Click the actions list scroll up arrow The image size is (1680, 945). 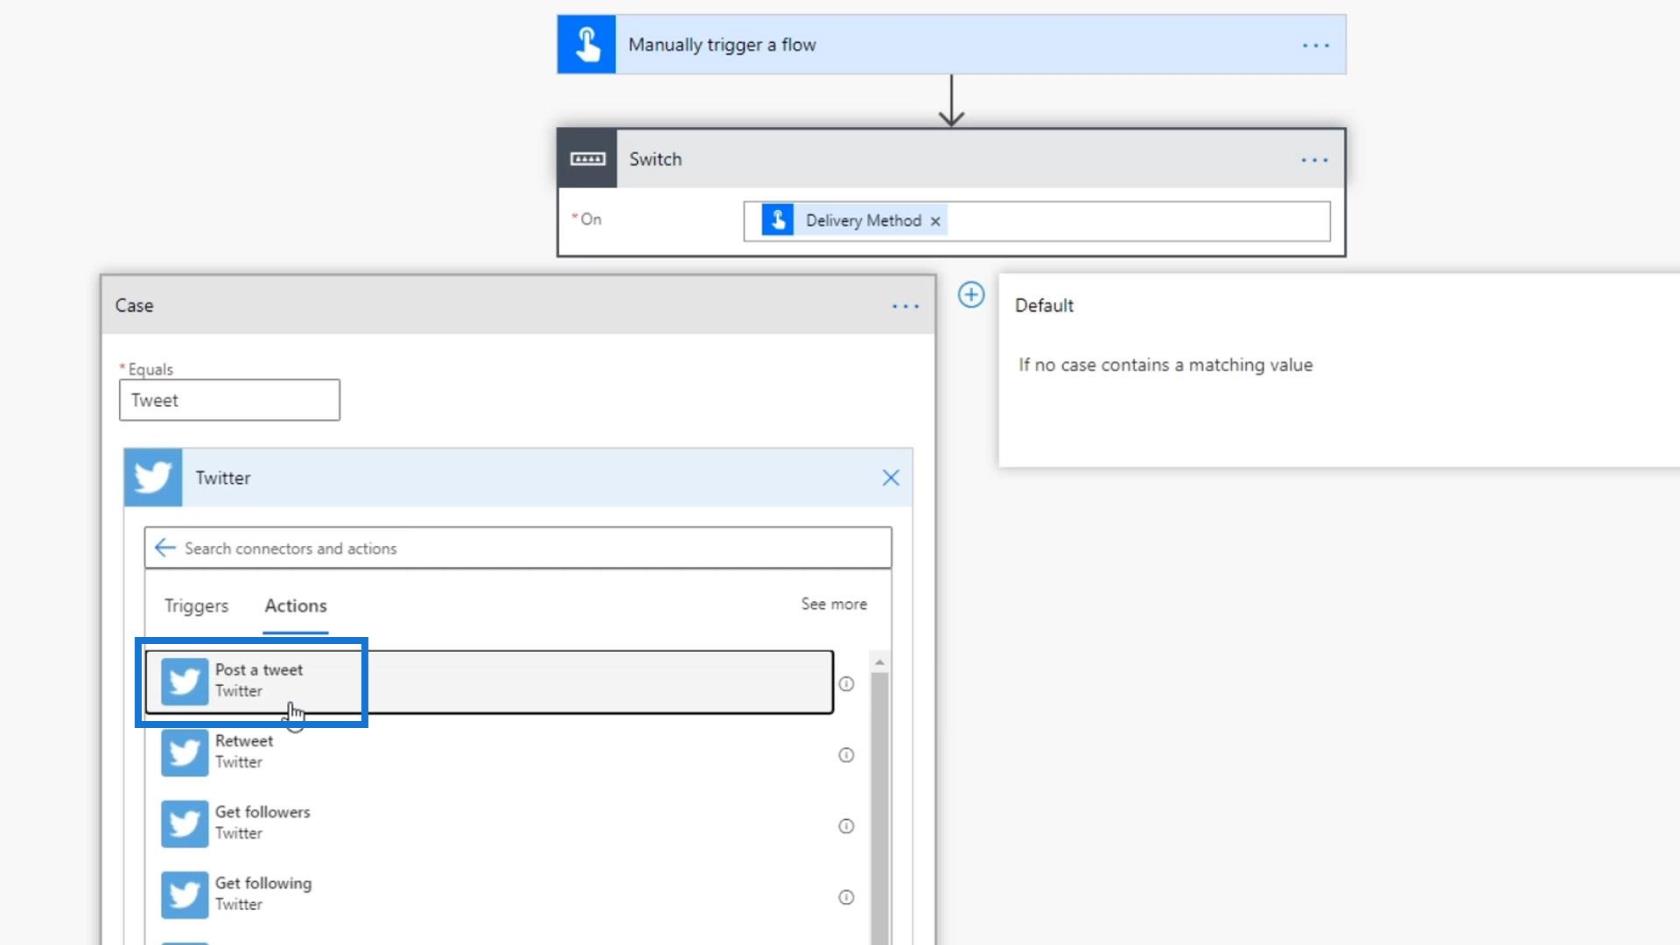(x=880, y=662)
